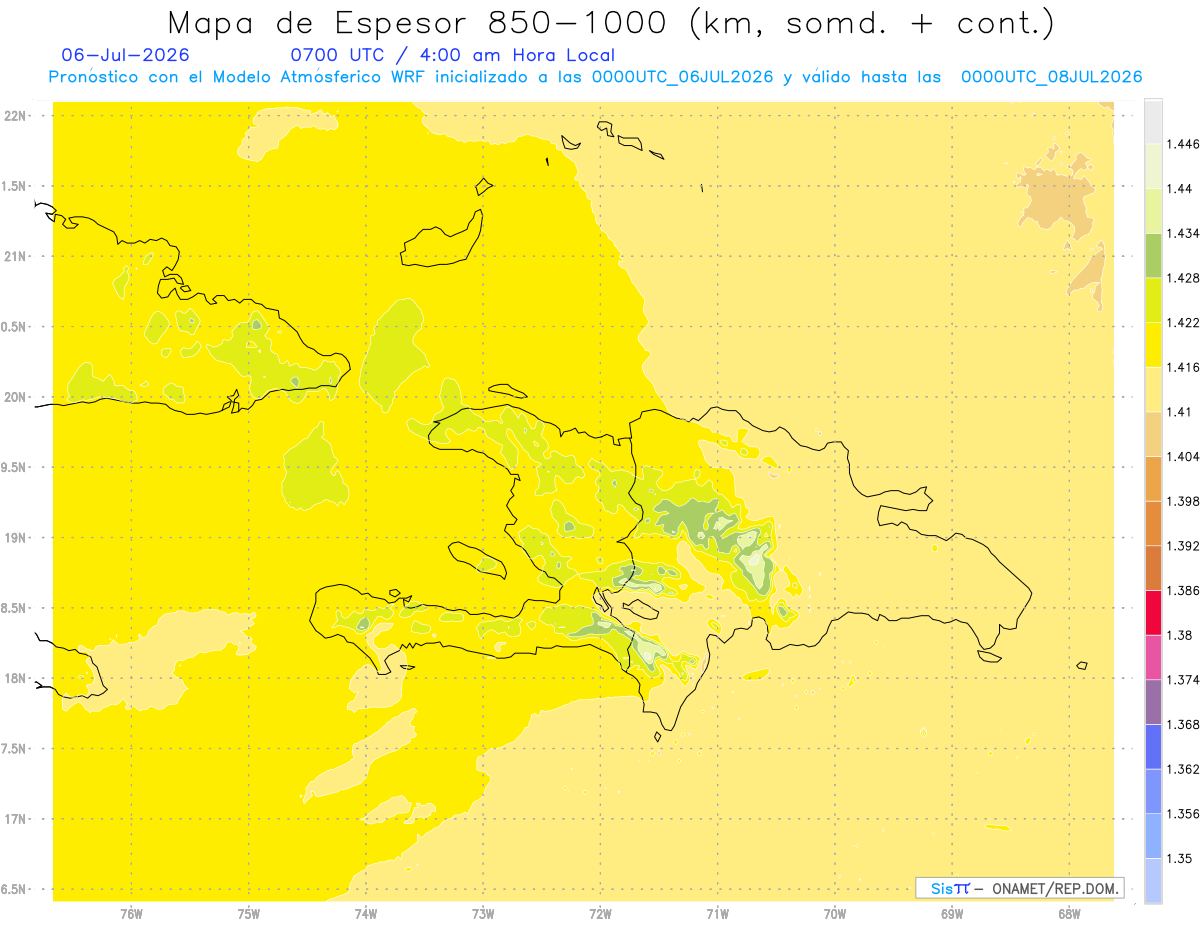
Task: Click the "68W" longitude axis label
Action: click(x=1069, y=914)
